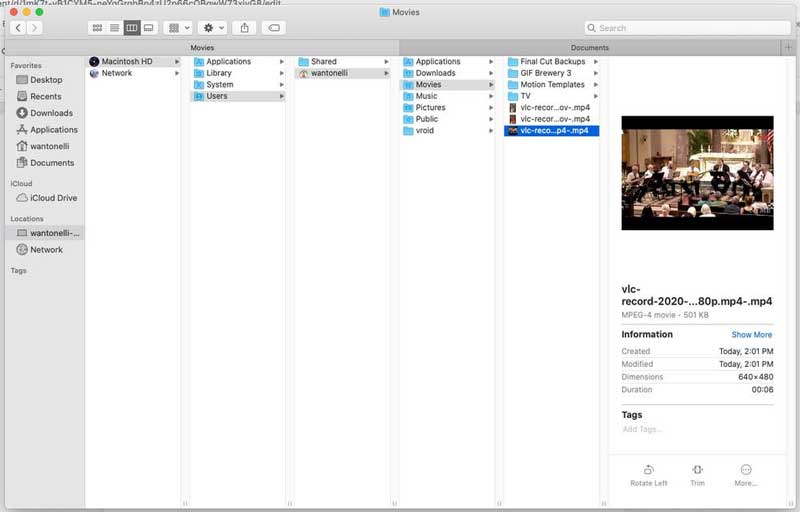The image size is (800, 512).
Task: Expand Final Cut Backups arrow
Action: [x=596, y=61]
